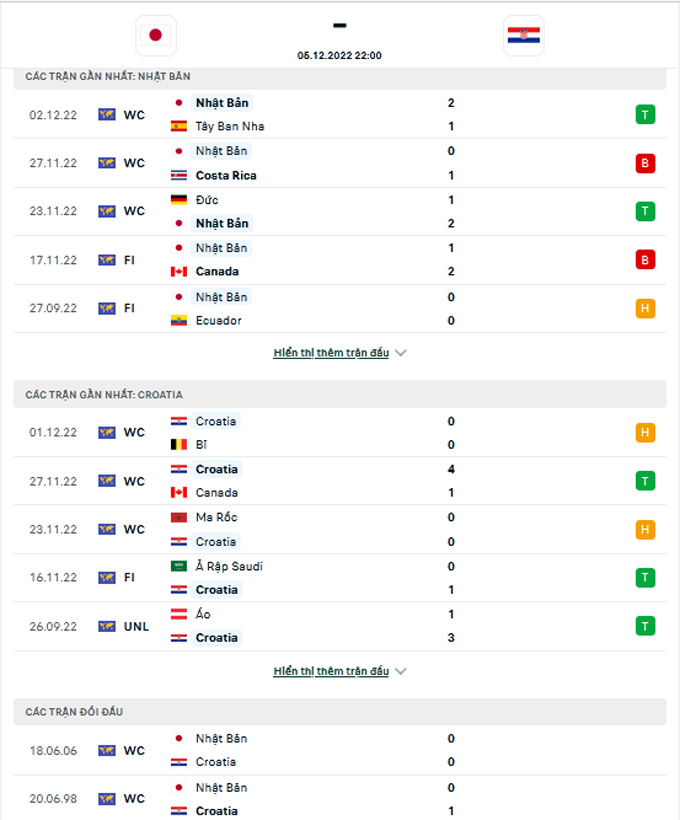Click the UNL competition icon on 26.09.22
680x820 pixels.
pos(107,627)
